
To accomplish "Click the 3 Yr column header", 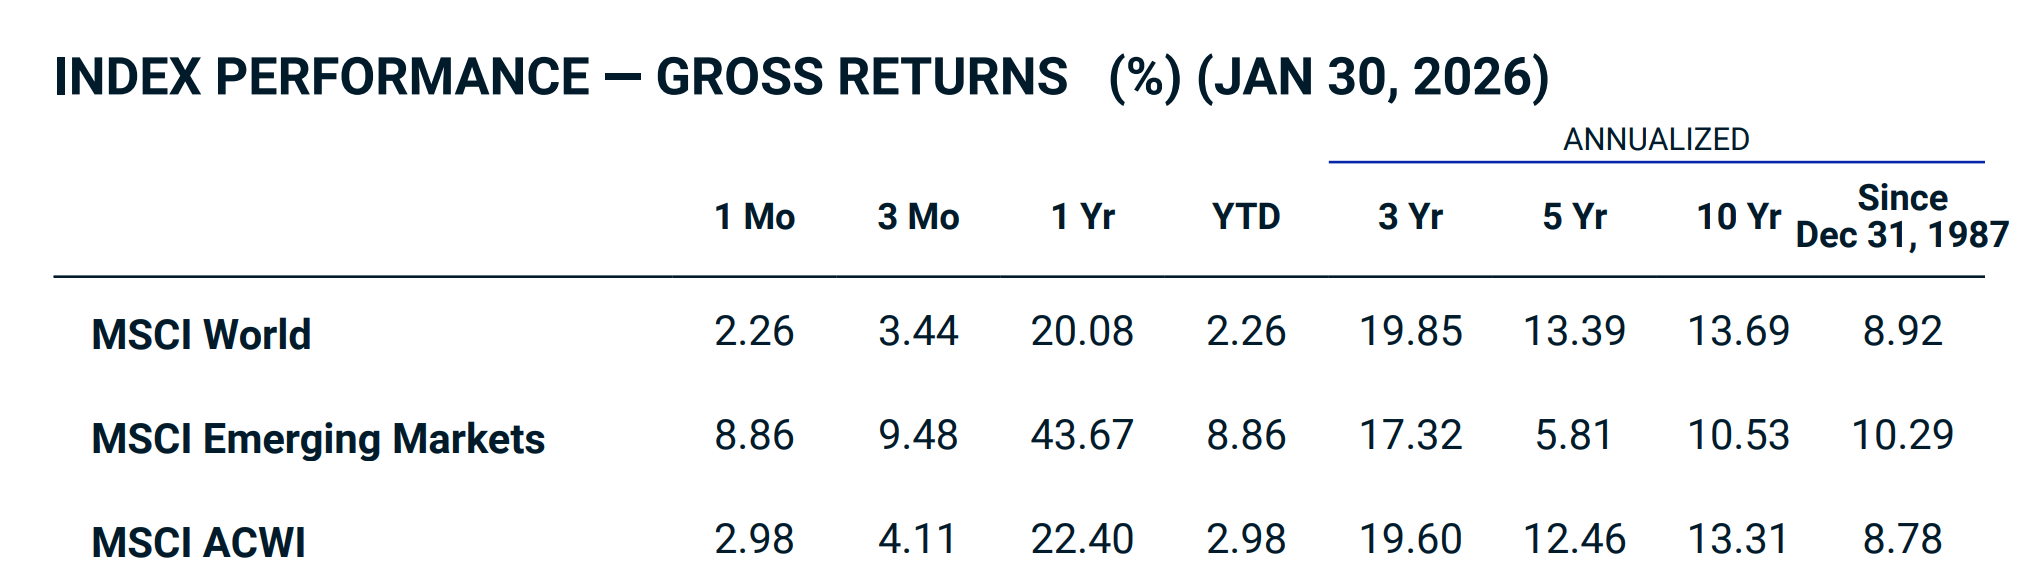I will pos(1410,217).
